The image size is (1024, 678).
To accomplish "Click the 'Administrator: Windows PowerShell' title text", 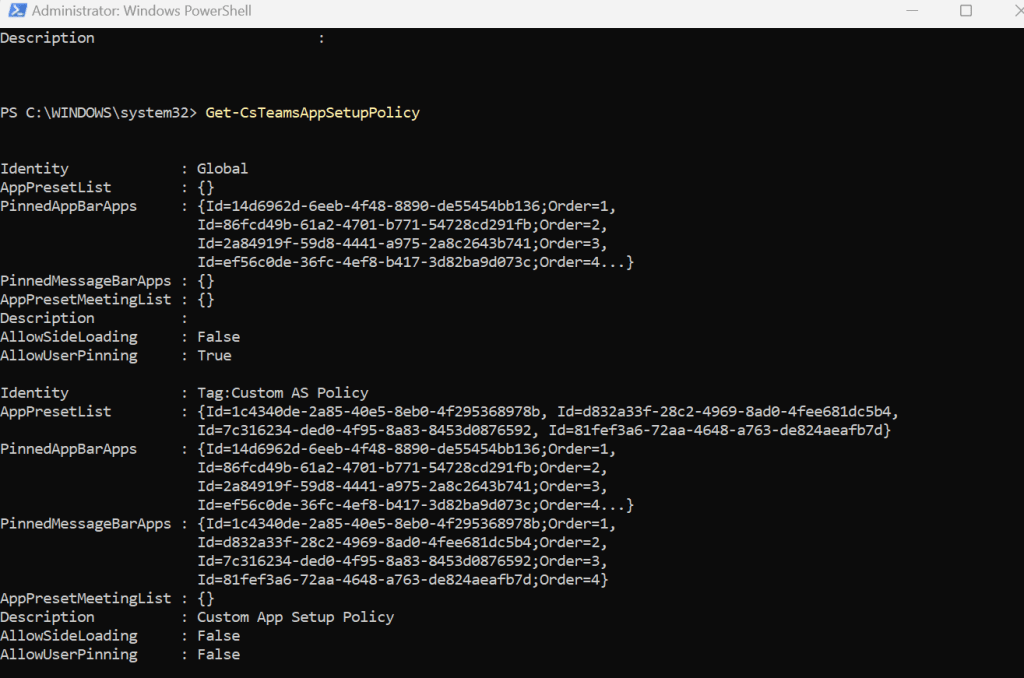I will pos(141,11).
